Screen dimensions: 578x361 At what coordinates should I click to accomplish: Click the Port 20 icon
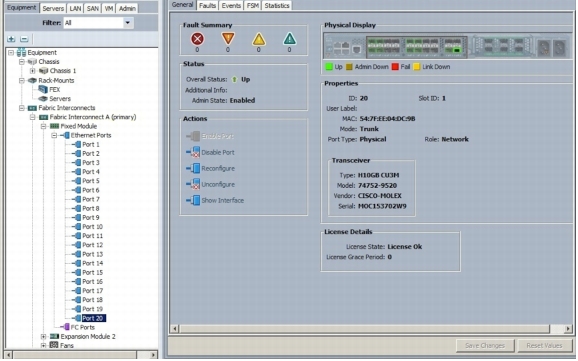pyautogui.click(x=77, y=318)
